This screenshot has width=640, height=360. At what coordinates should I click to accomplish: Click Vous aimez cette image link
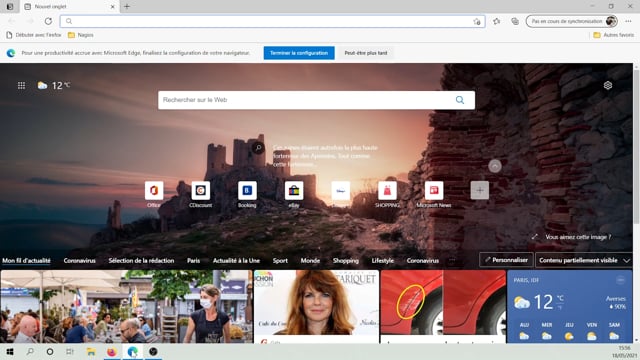pyautogui.click(x=578, y=237)
